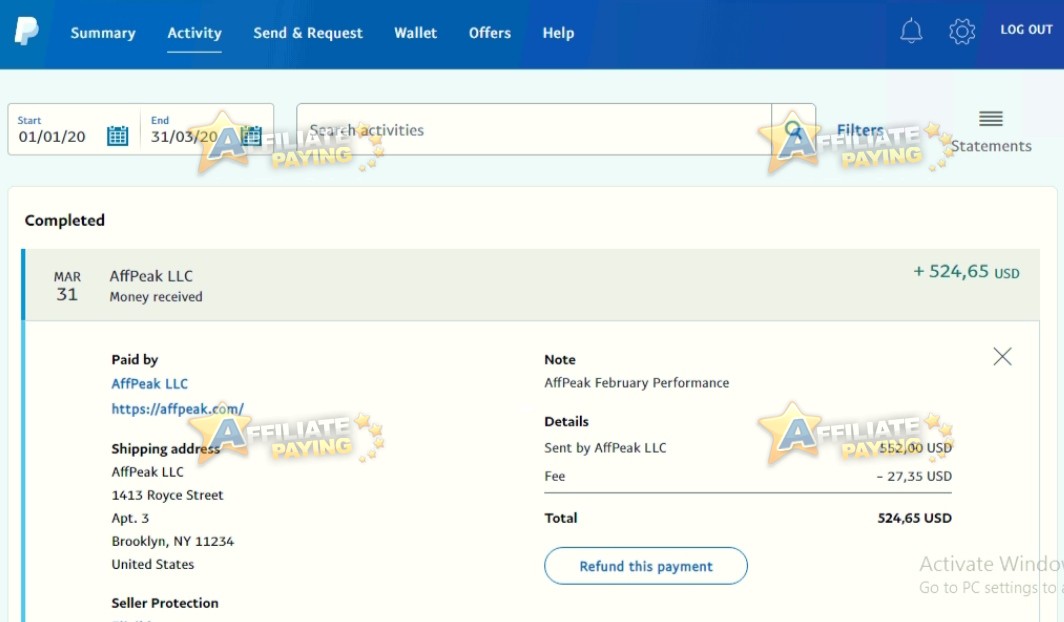Open the notifications bell
1064x622 pixels.
(911, 31)
